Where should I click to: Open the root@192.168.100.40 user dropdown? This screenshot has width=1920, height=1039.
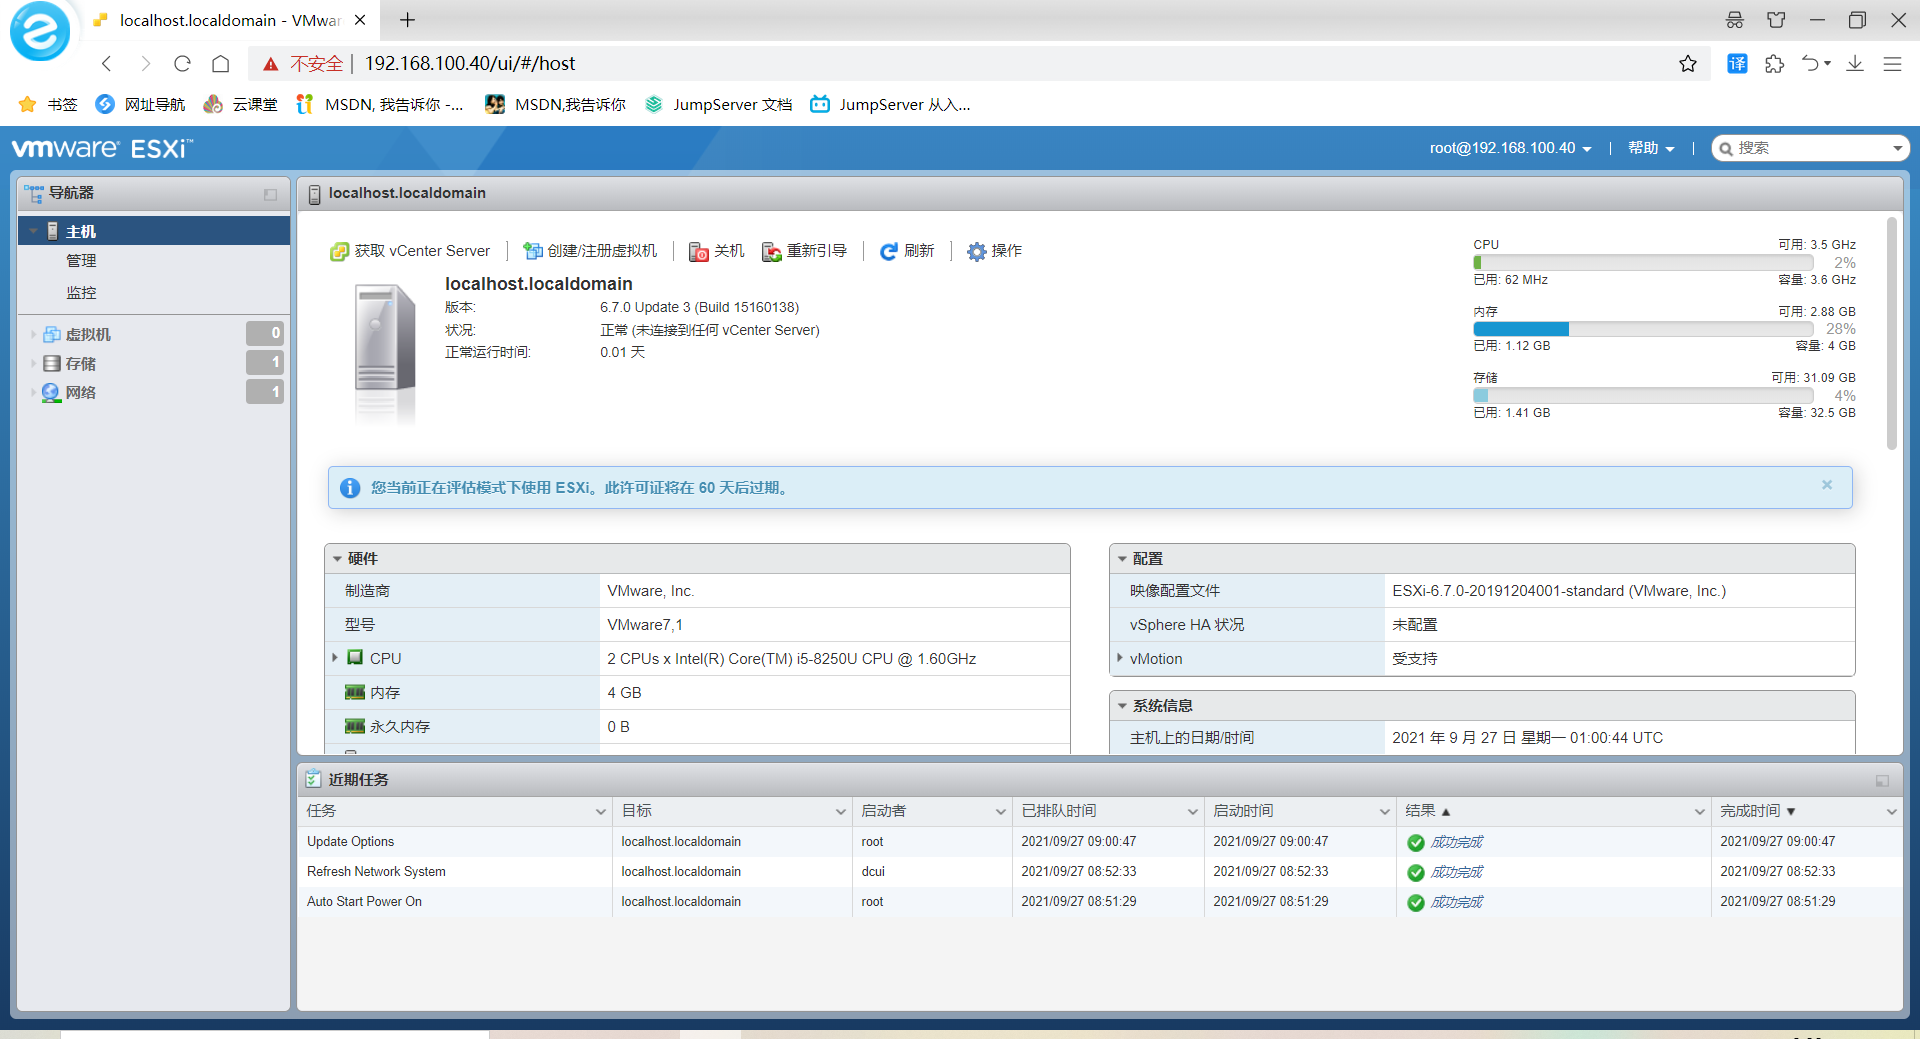point(1510,148)
